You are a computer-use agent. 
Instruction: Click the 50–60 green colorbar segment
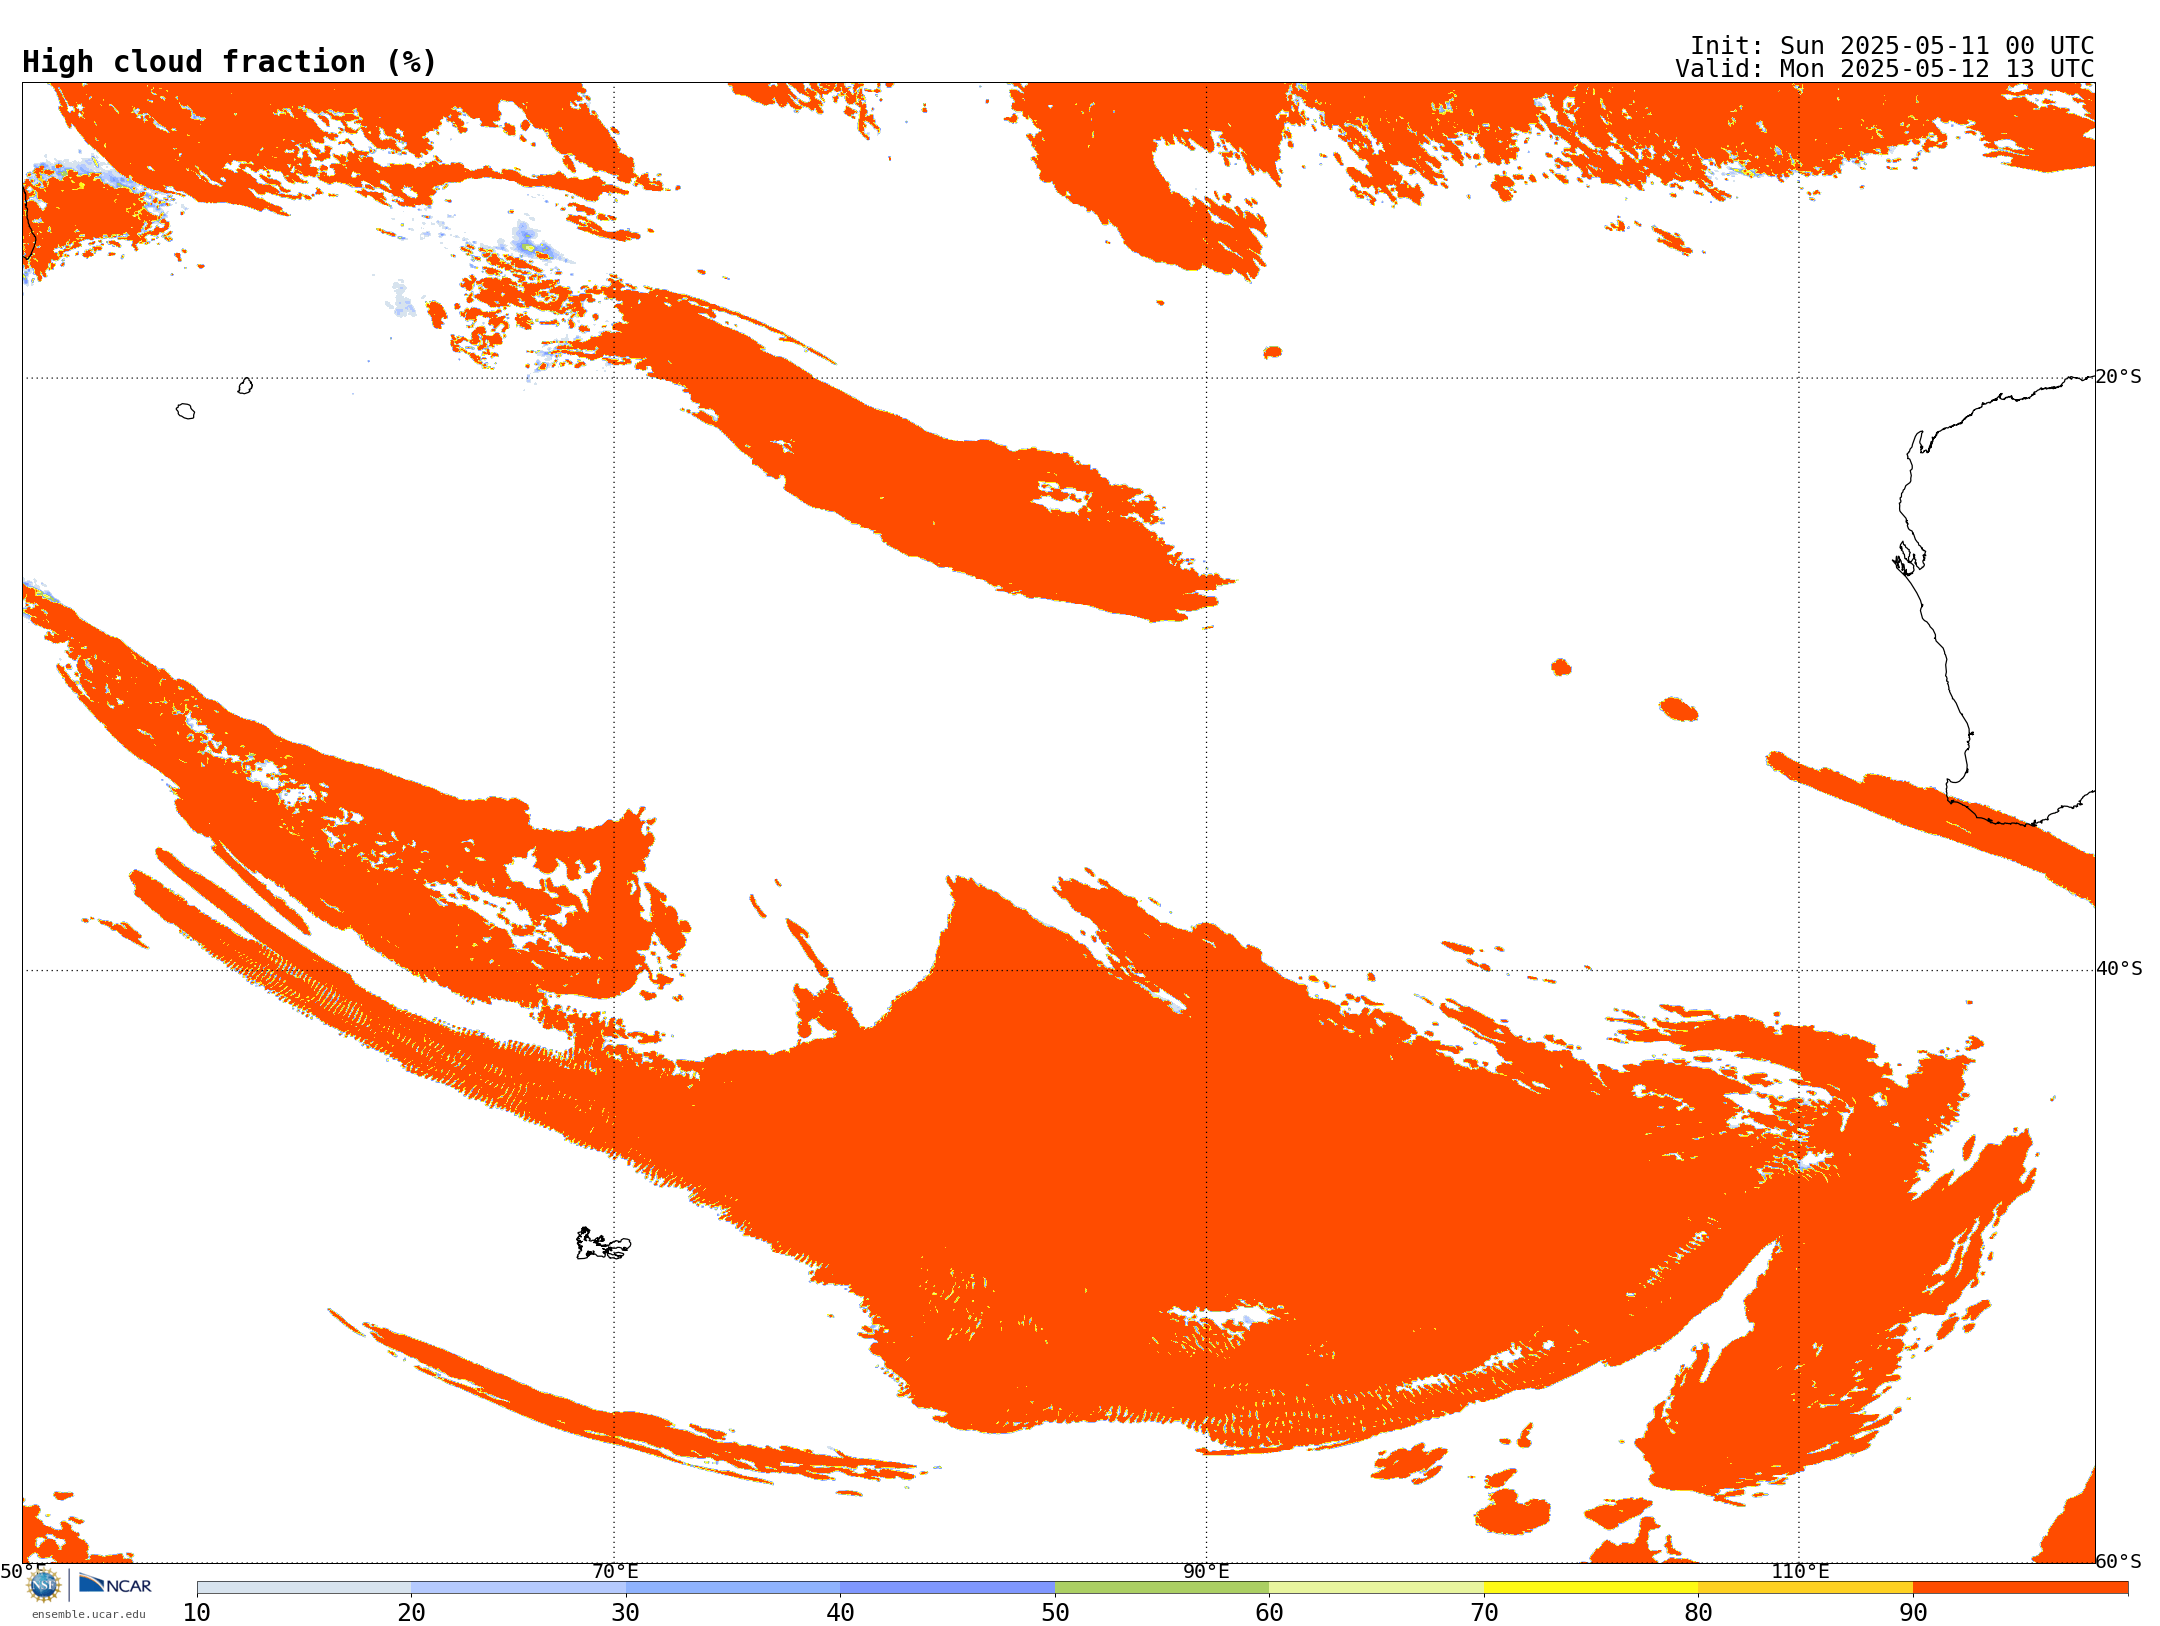pos(1162,1588)
